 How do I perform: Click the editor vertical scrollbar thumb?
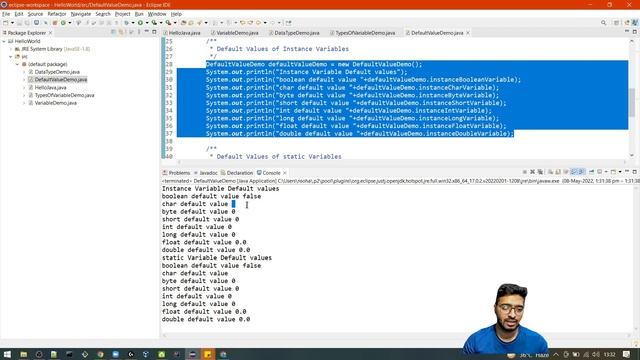point(632,103)
